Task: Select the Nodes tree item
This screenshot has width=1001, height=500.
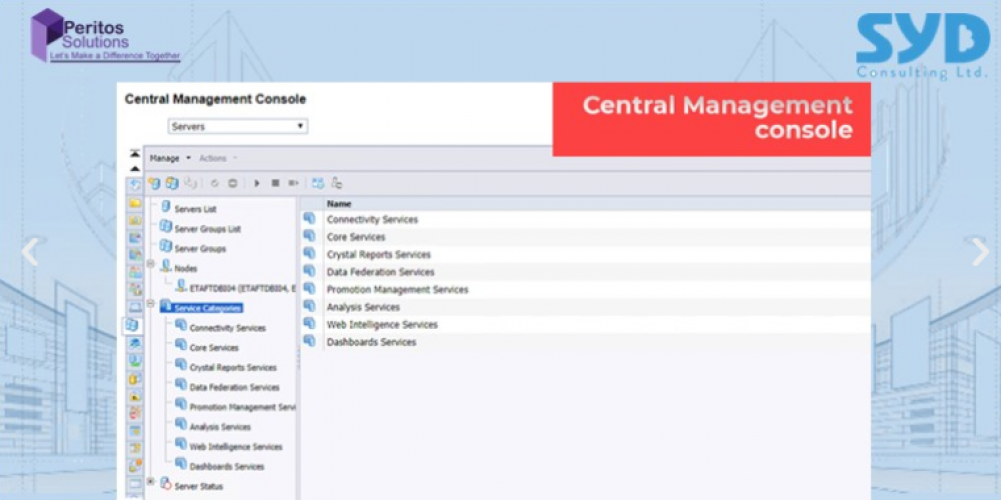Action: point(186,269)
